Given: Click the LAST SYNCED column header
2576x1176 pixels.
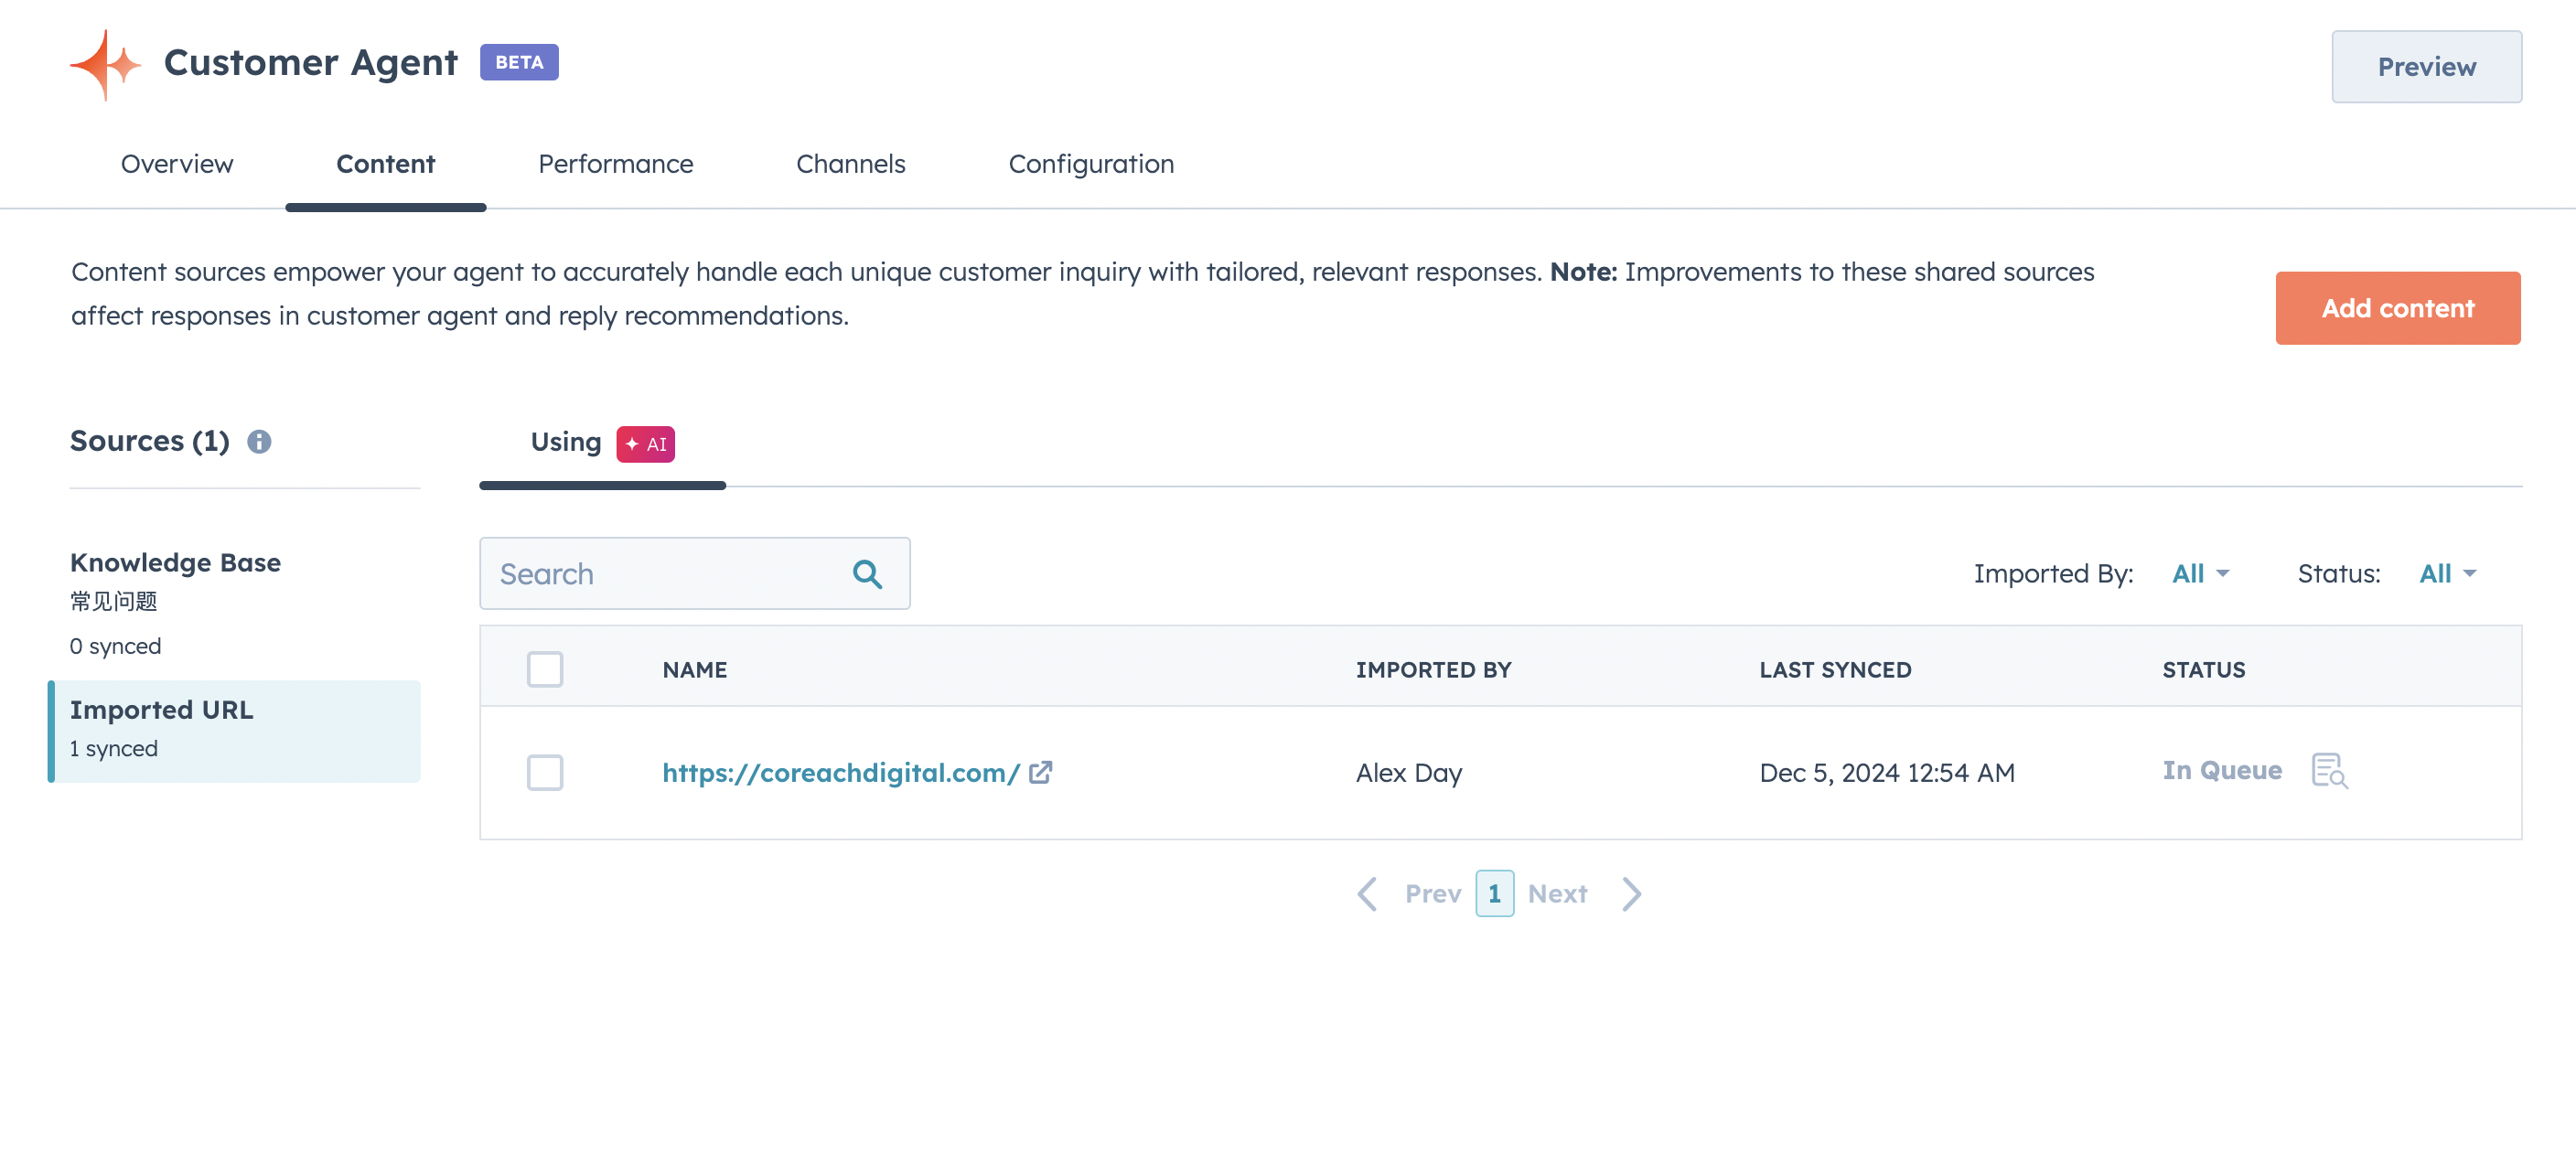Looking at the screenshot, I should [1835, 670].
